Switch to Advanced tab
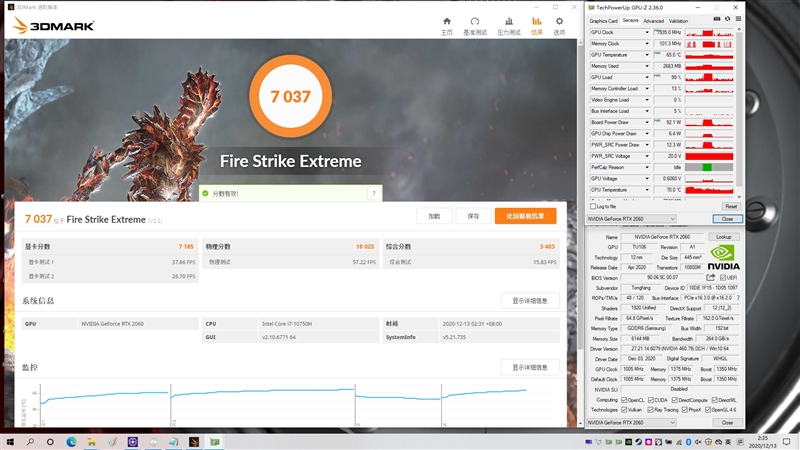The width and height of the screenshot is (800, 450). (654, 21)
